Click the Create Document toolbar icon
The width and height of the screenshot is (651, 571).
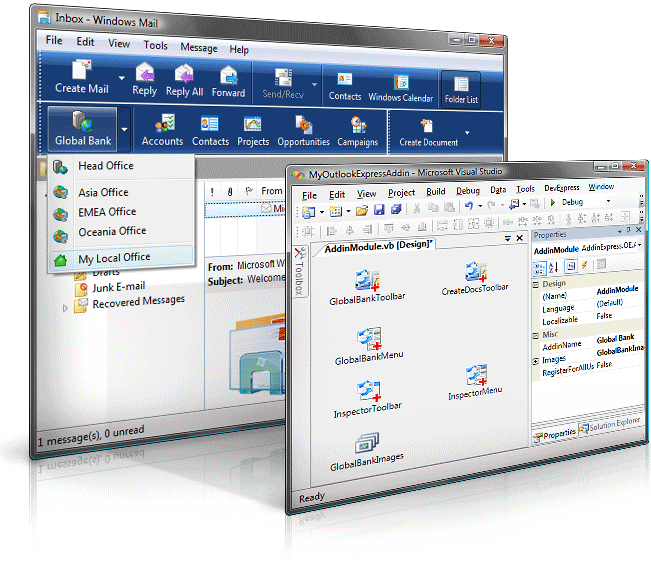(x=426, y=125)
